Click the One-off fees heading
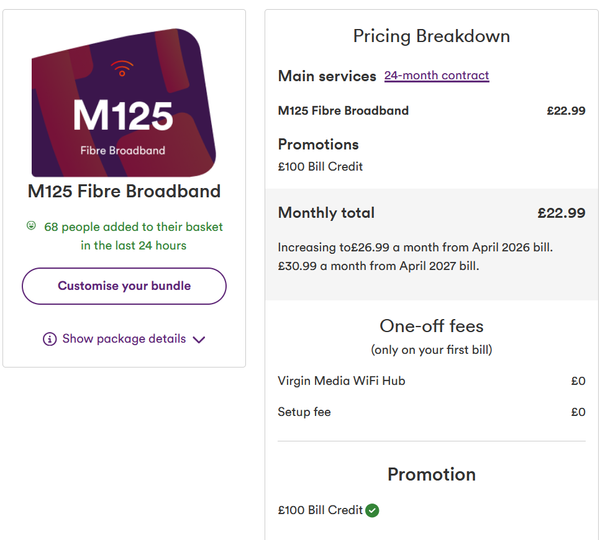This screenshot has height=540, width=600. pyautogui.click(x=431, y=326)
